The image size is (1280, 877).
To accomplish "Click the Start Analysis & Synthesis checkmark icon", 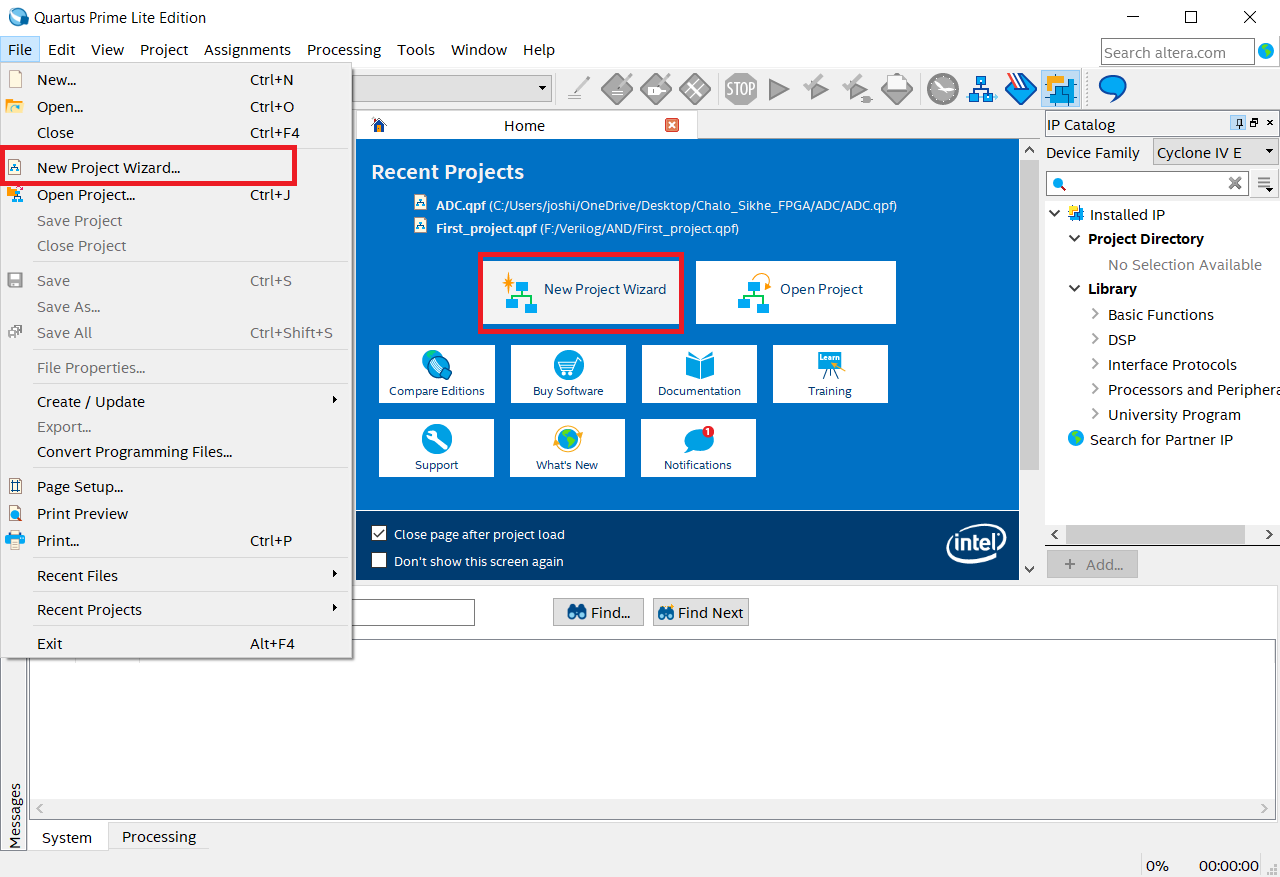I will click(816, 89).
